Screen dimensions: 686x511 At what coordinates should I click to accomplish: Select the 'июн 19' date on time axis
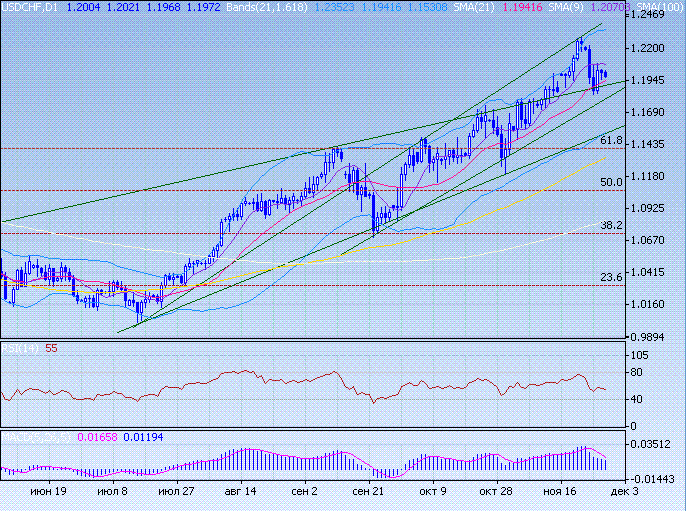(x=48, y=492)
